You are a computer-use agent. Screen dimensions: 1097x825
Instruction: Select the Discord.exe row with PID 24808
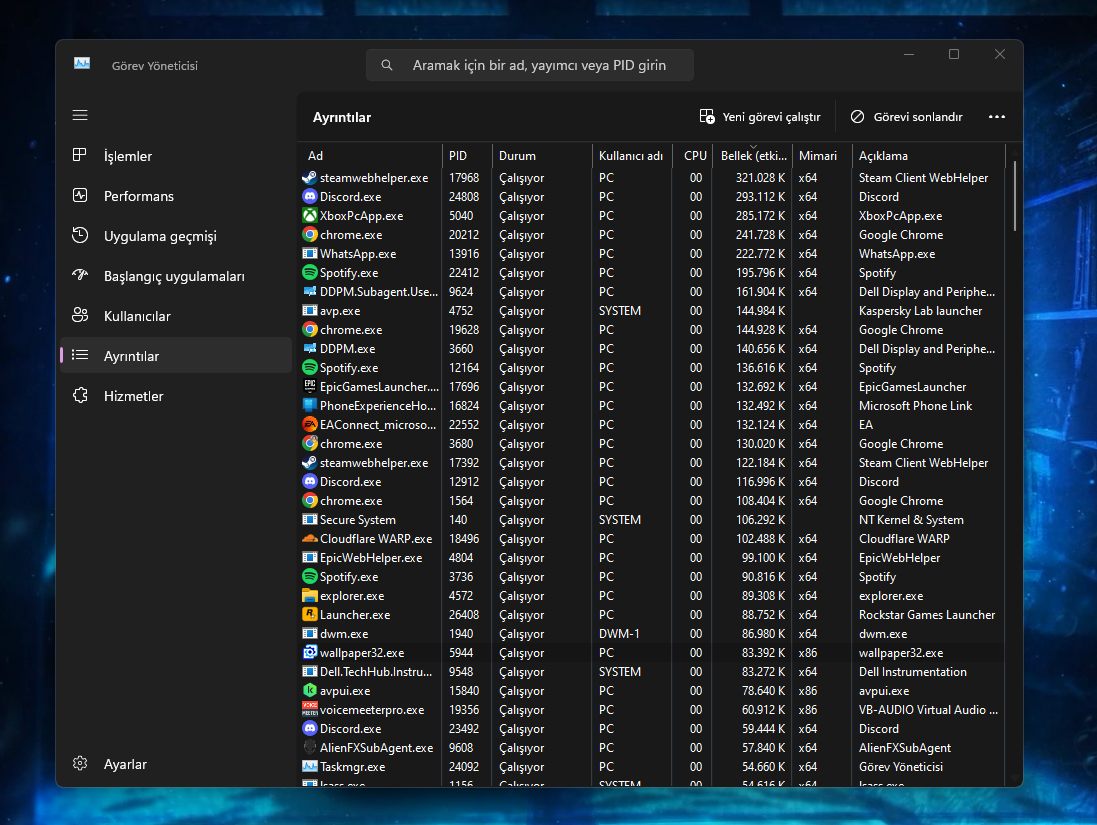tap(350, 197)
